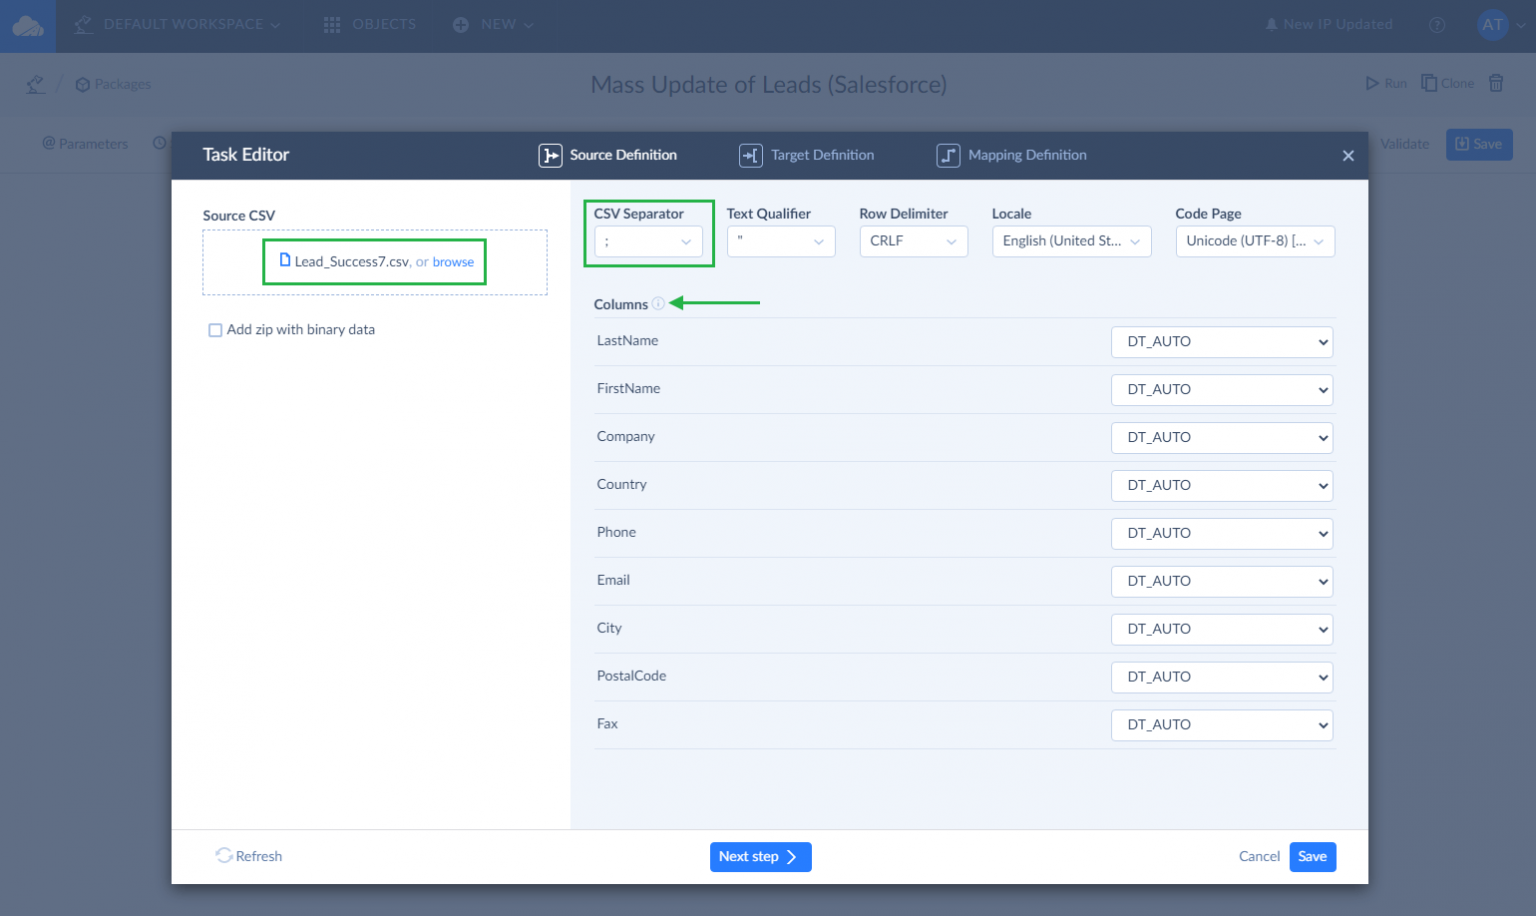
Task: Click the Skyvia cloud logo icon
Action: [x=28, y=26]
